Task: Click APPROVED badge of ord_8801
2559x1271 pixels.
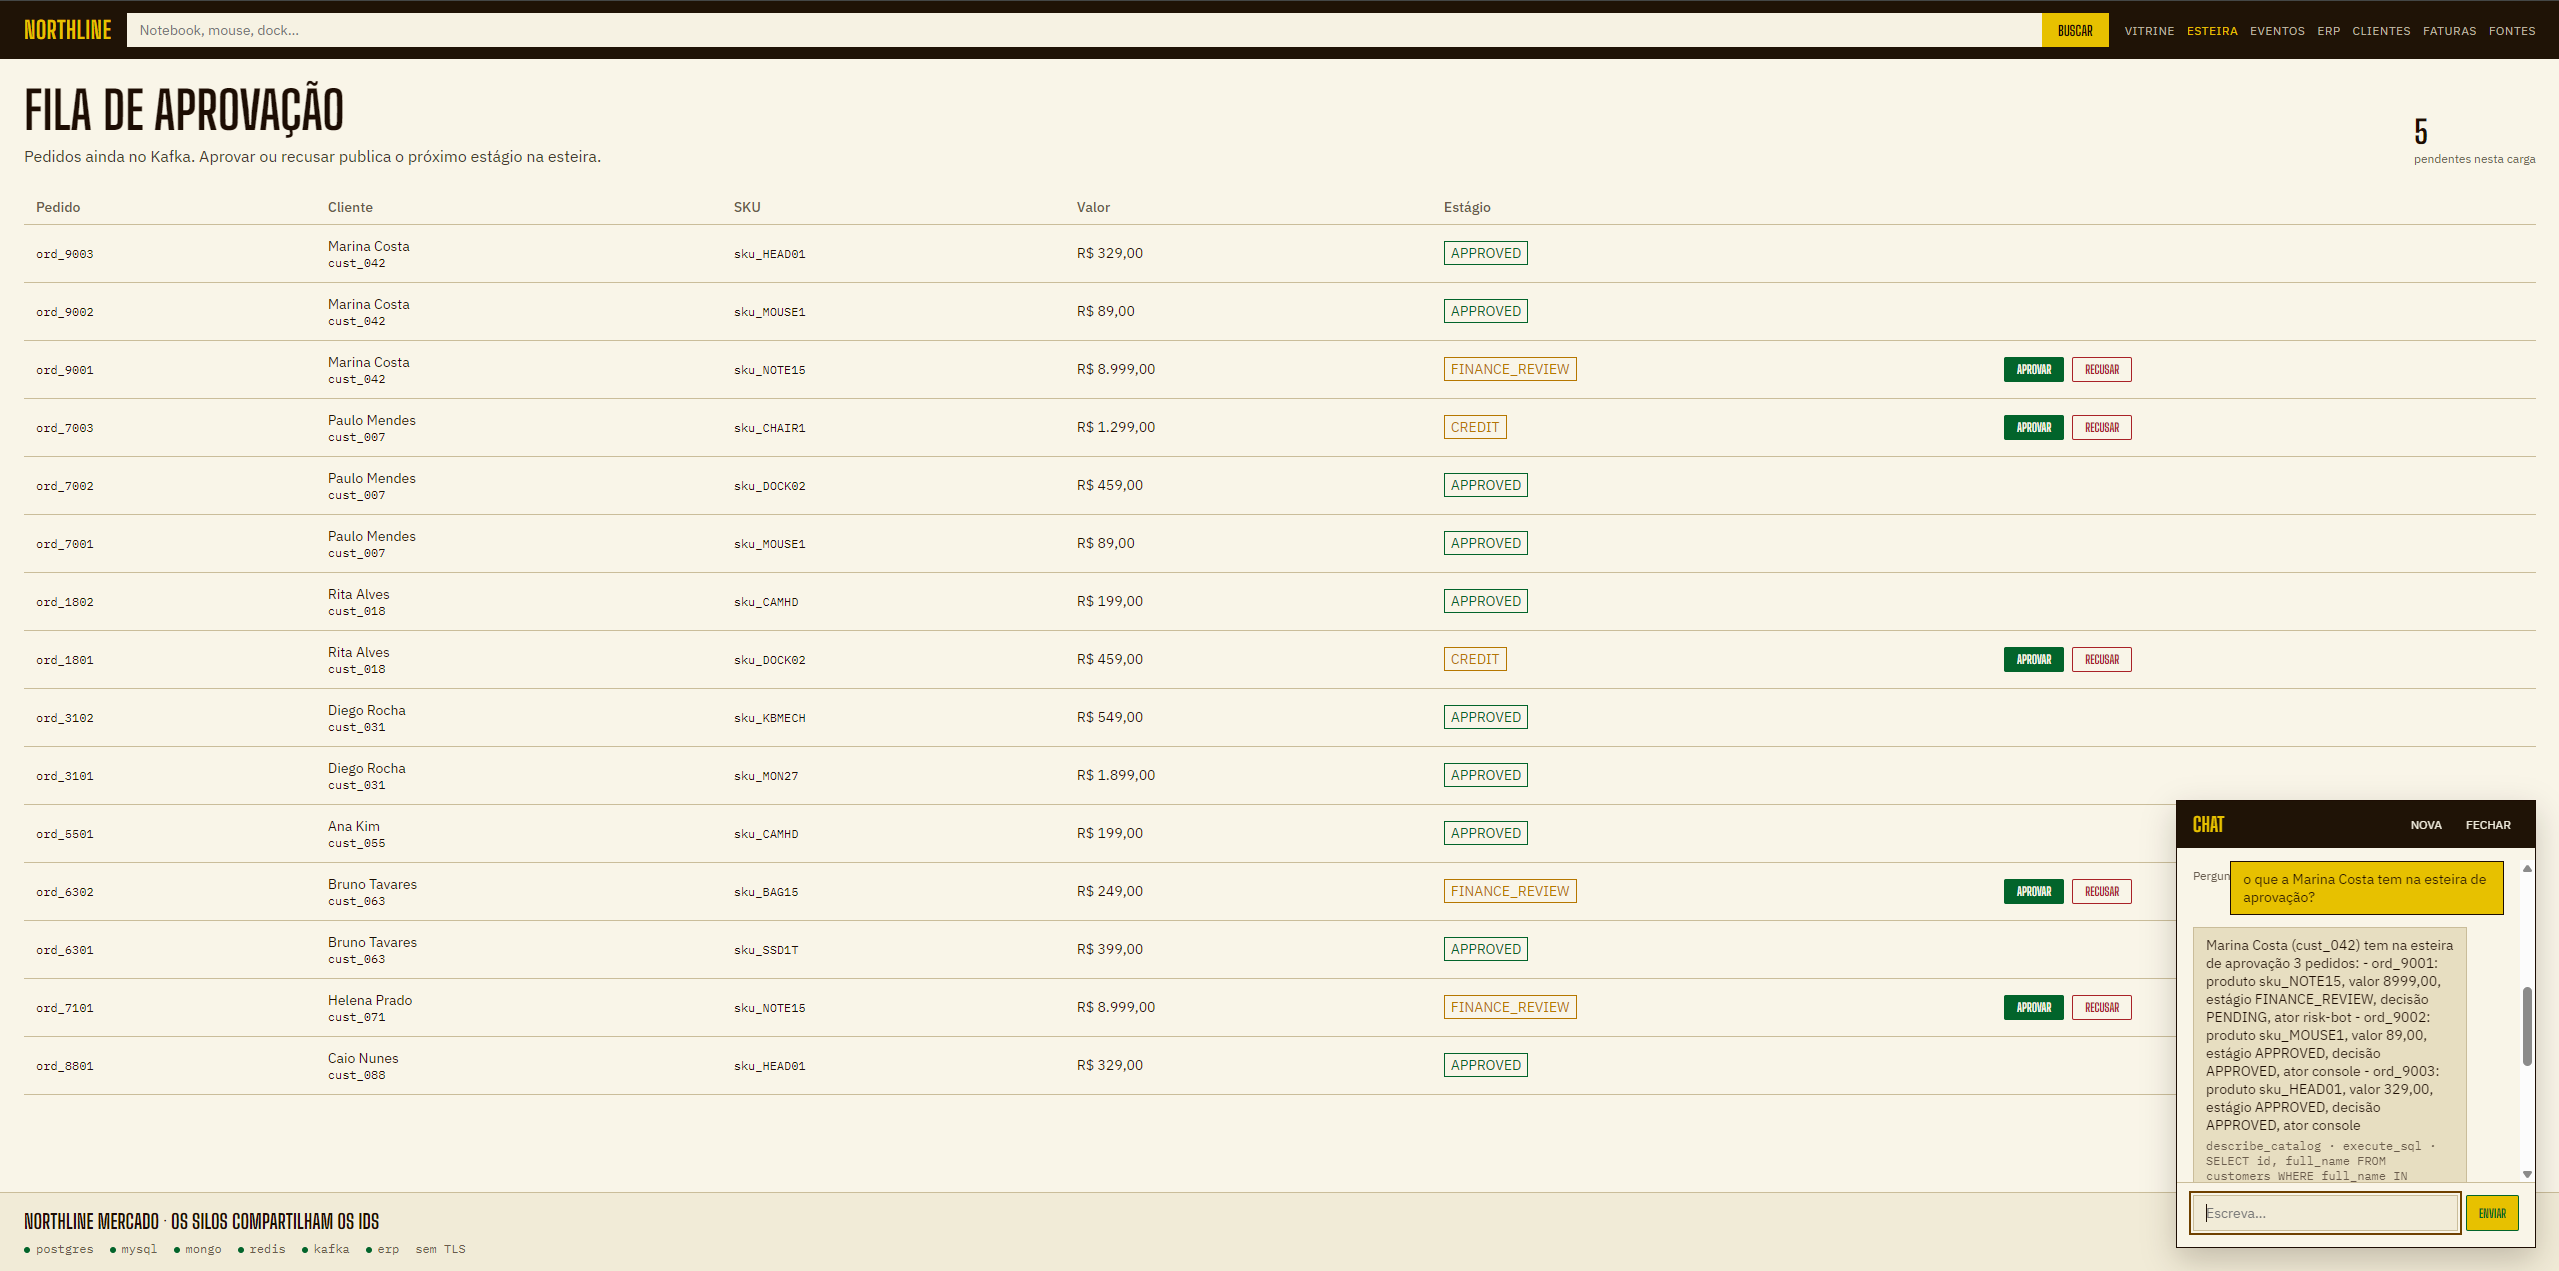Action: pyautogui.click(x=1486, y=1065)
